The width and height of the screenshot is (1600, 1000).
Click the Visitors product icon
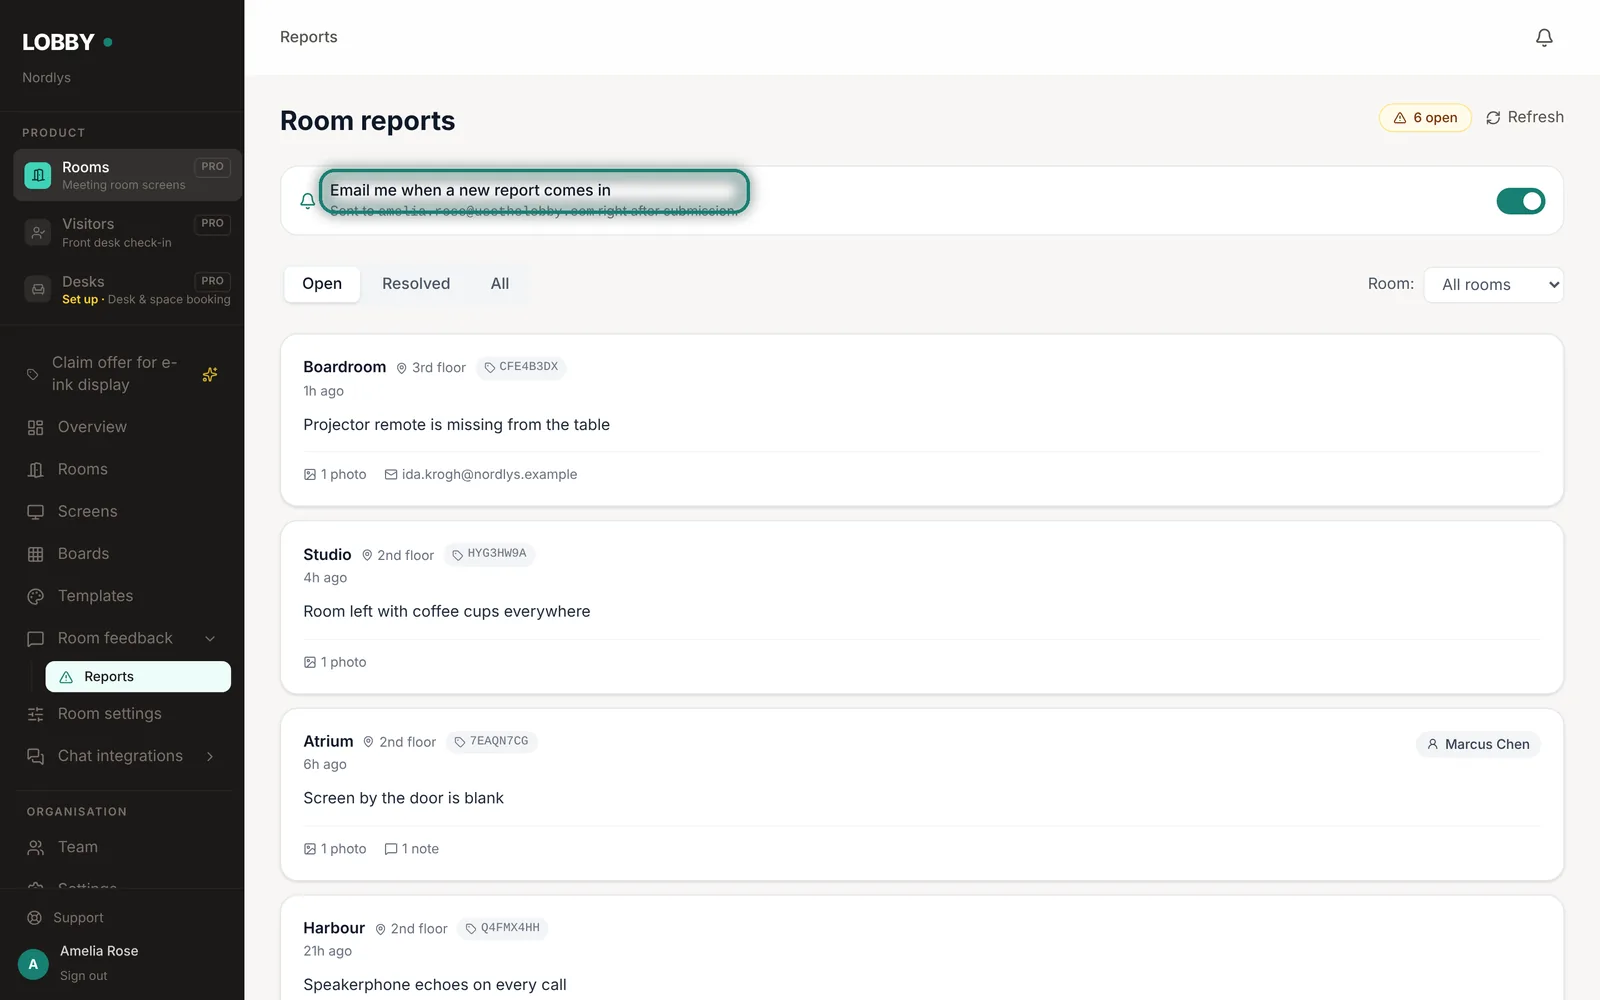click(x=38, y=232)
